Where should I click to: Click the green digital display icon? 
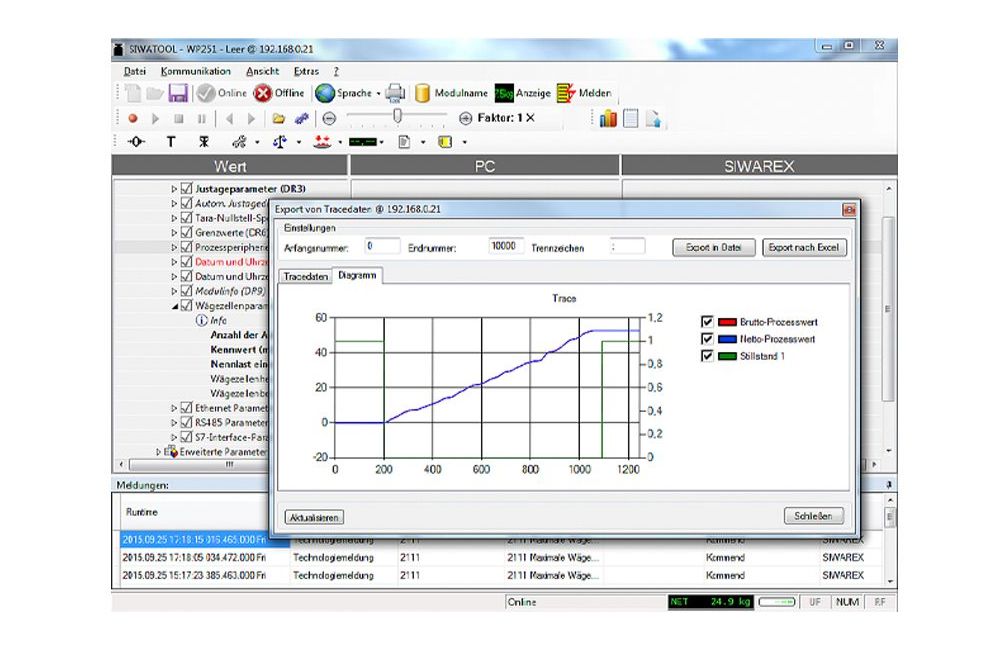[363, 142]
